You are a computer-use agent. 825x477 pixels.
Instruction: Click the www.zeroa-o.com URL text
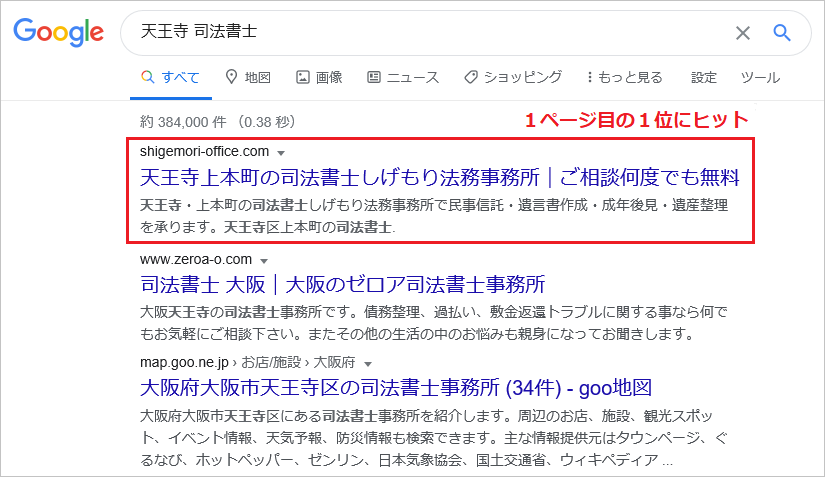point(196,259)
